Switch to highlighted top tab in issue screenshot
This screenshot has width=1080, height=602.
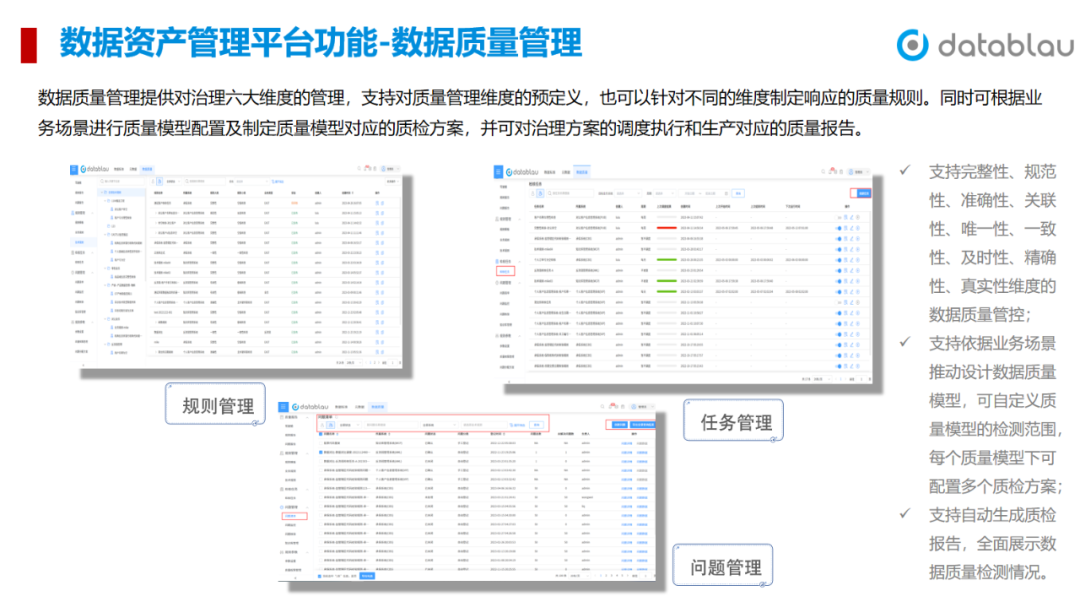[x=377, y=407]
